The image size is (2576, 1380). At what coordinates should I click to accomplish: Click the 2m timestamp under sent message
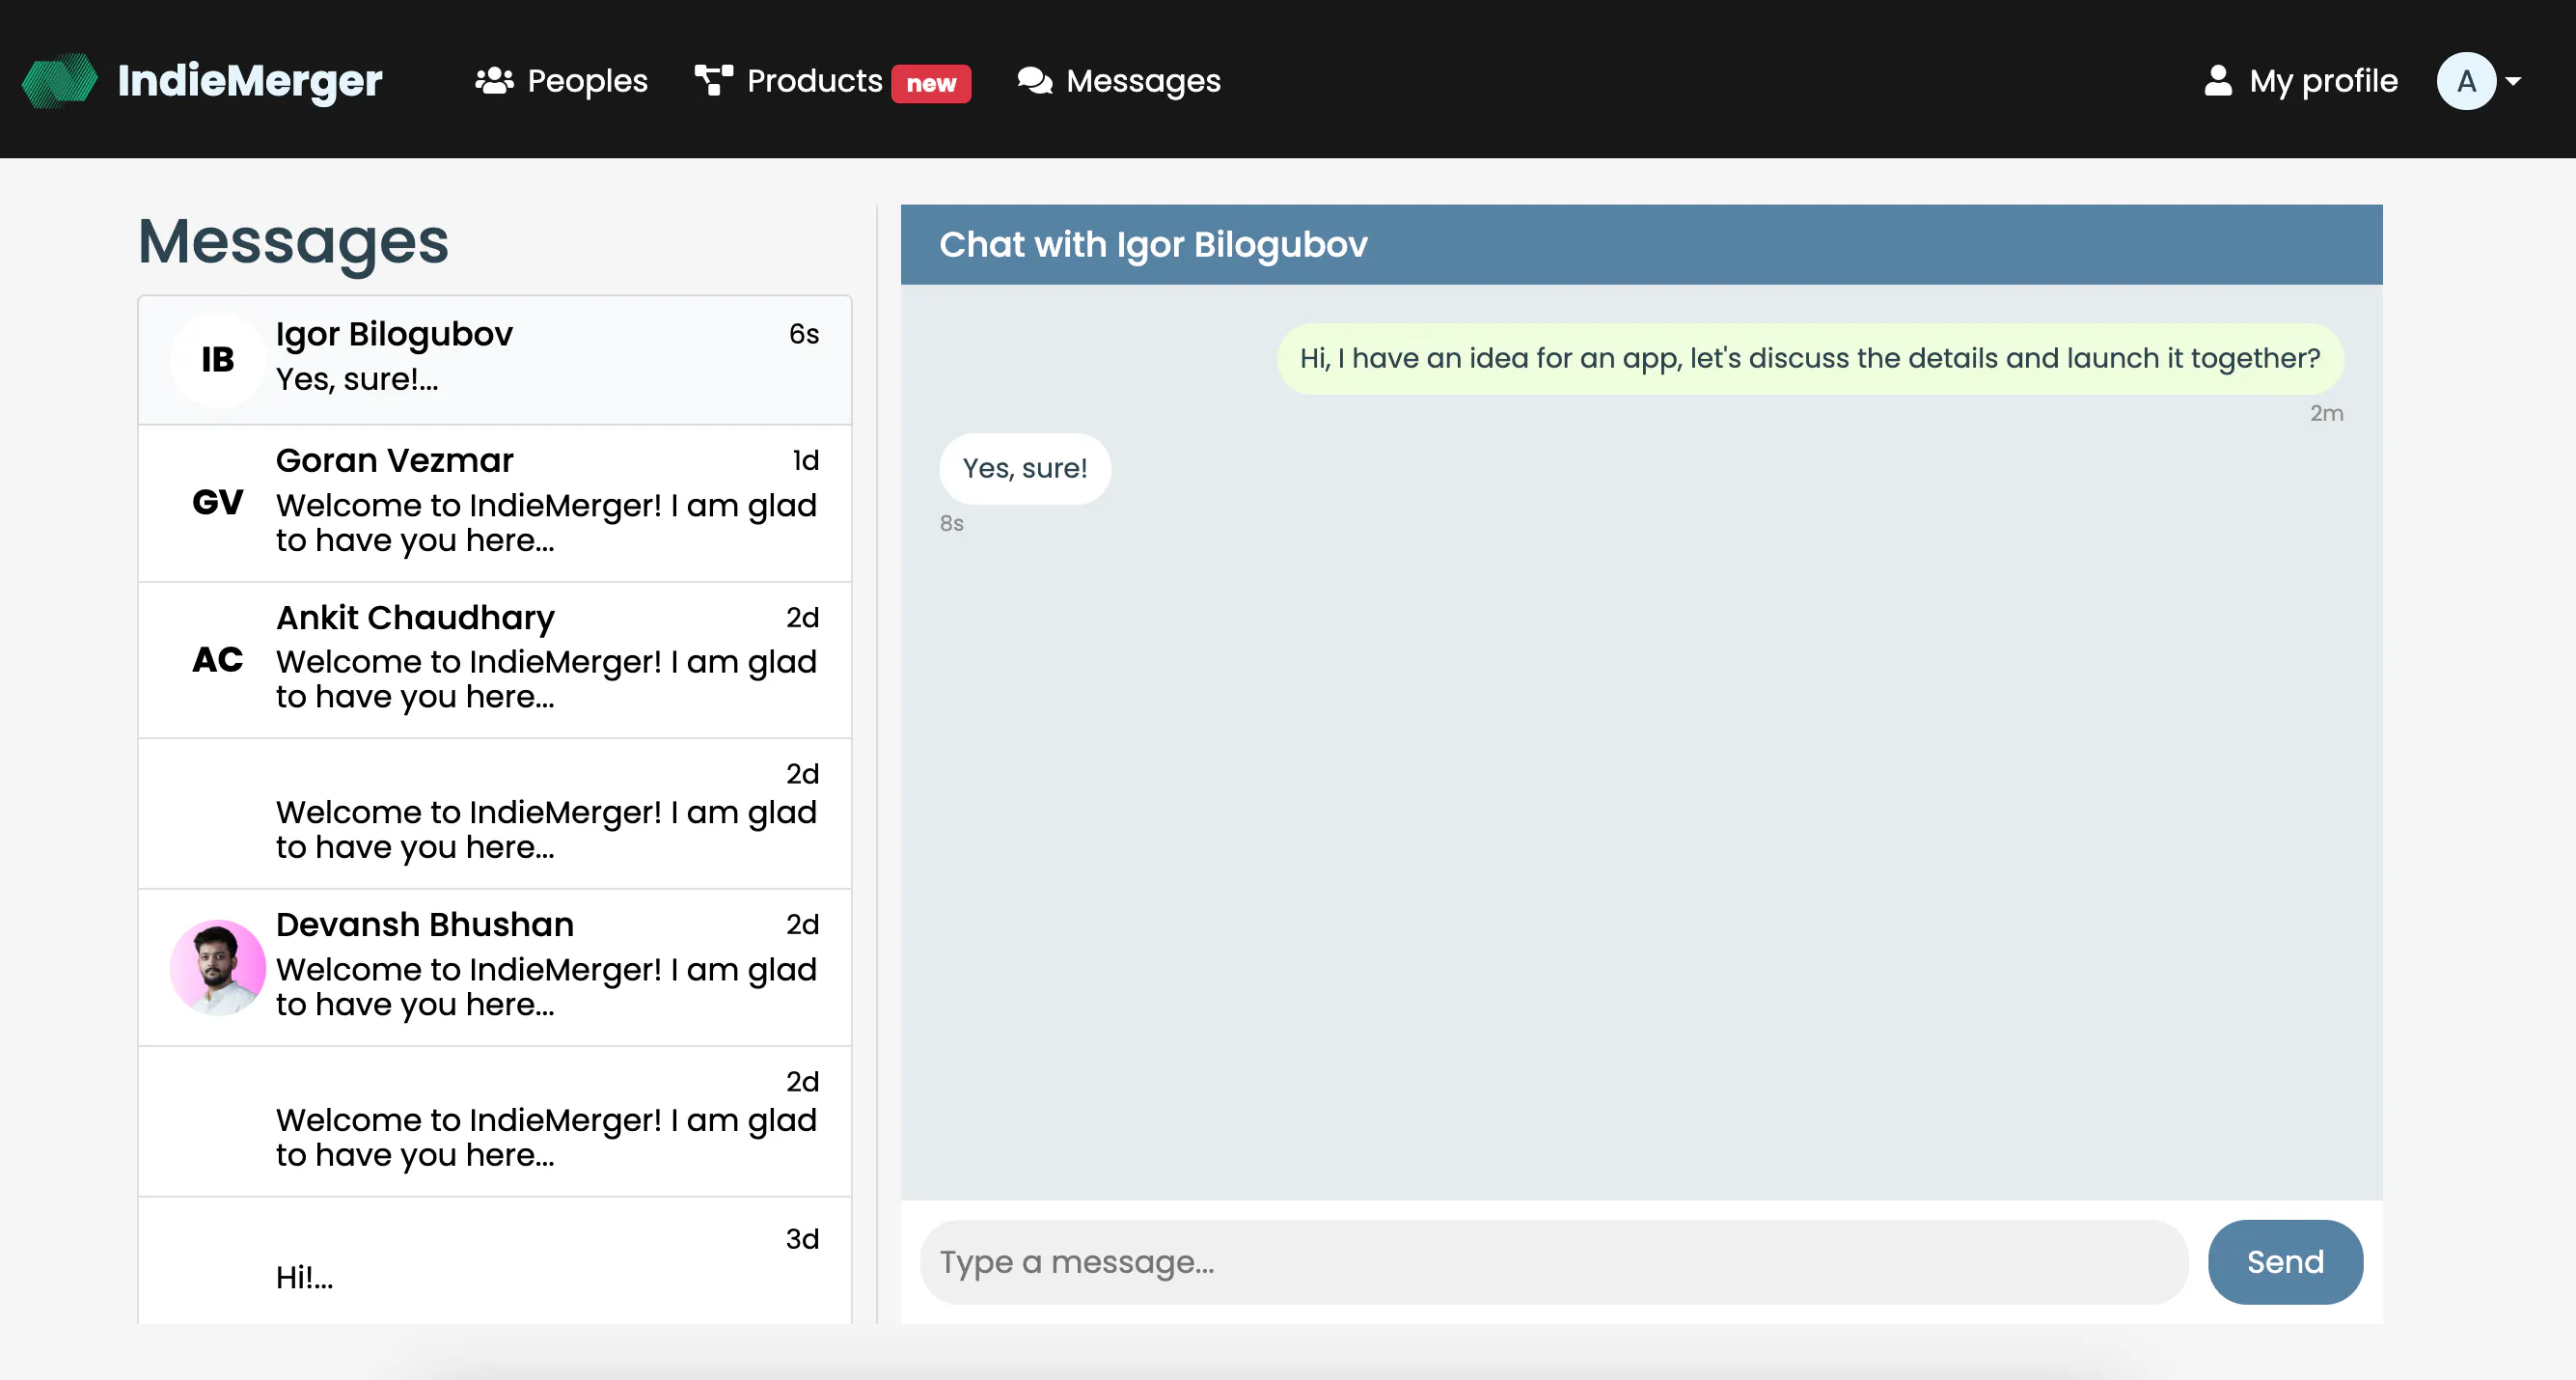[x=2326, y=413]
